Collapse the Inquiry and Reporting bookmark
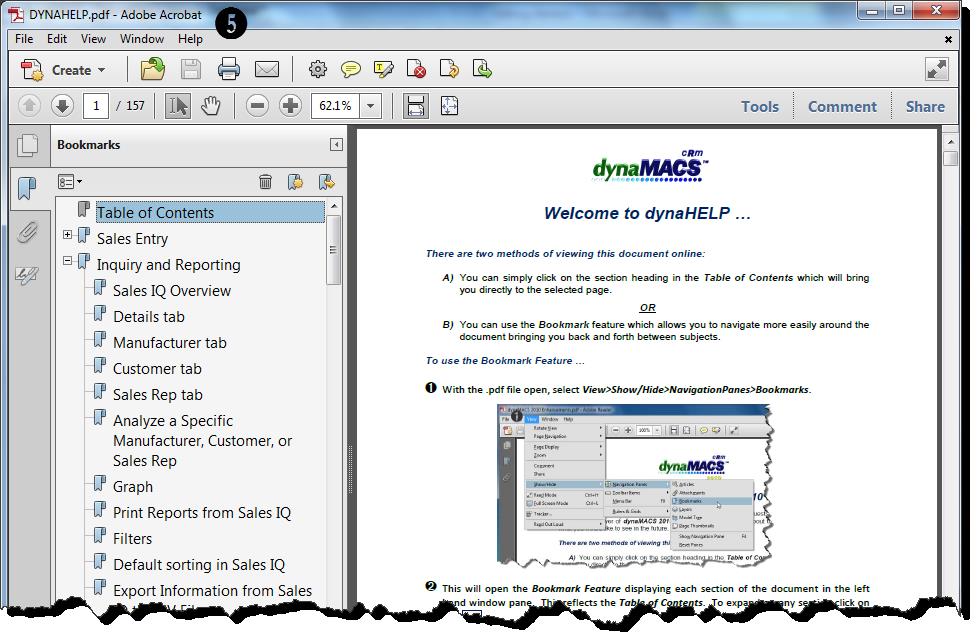The width and height of the screenshot is (978, 642). [67, 261]
